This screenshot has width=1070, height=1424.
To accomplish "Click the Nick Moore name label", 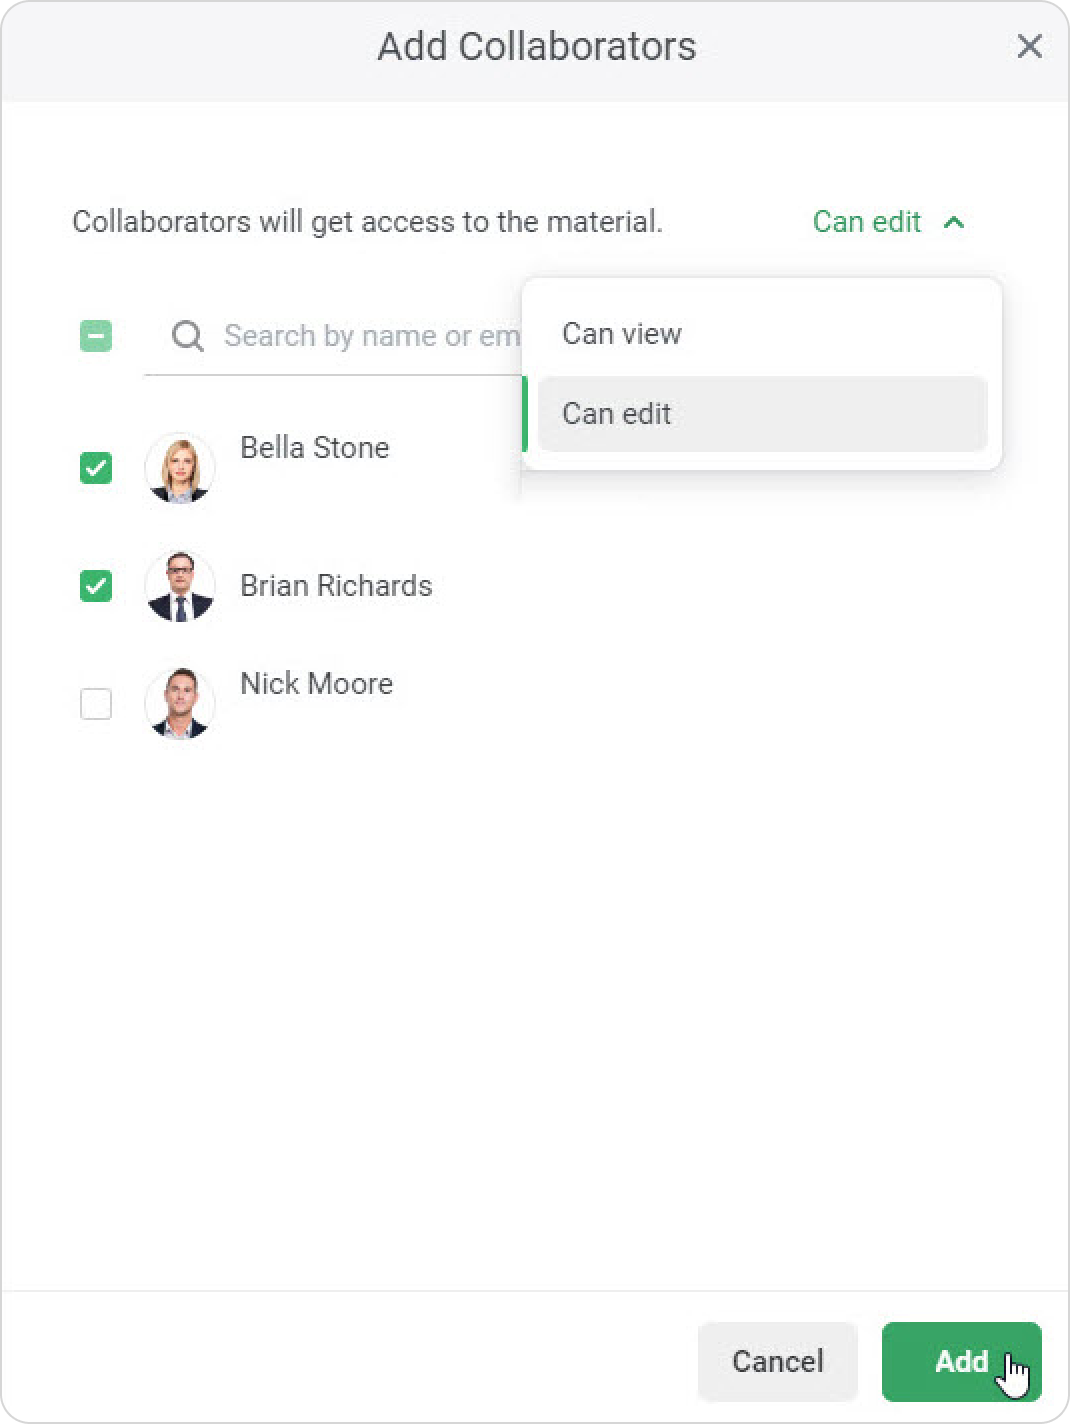I will point(316,684).
